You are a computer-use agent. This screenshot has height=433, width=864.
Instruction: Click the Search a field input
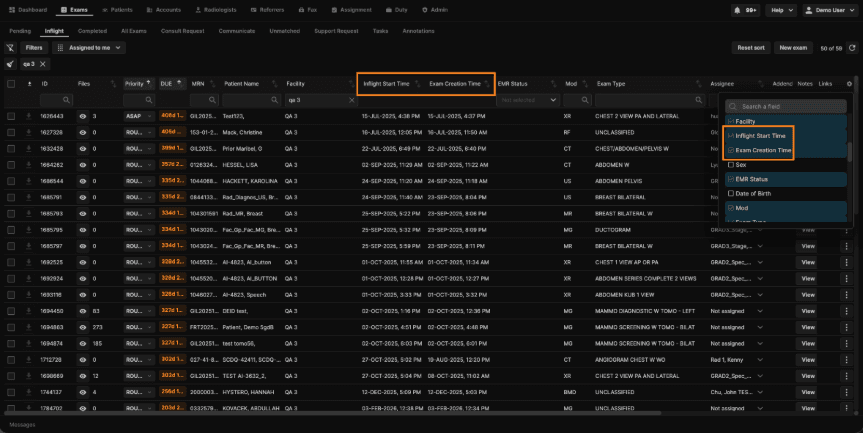(x=786, y=106)
